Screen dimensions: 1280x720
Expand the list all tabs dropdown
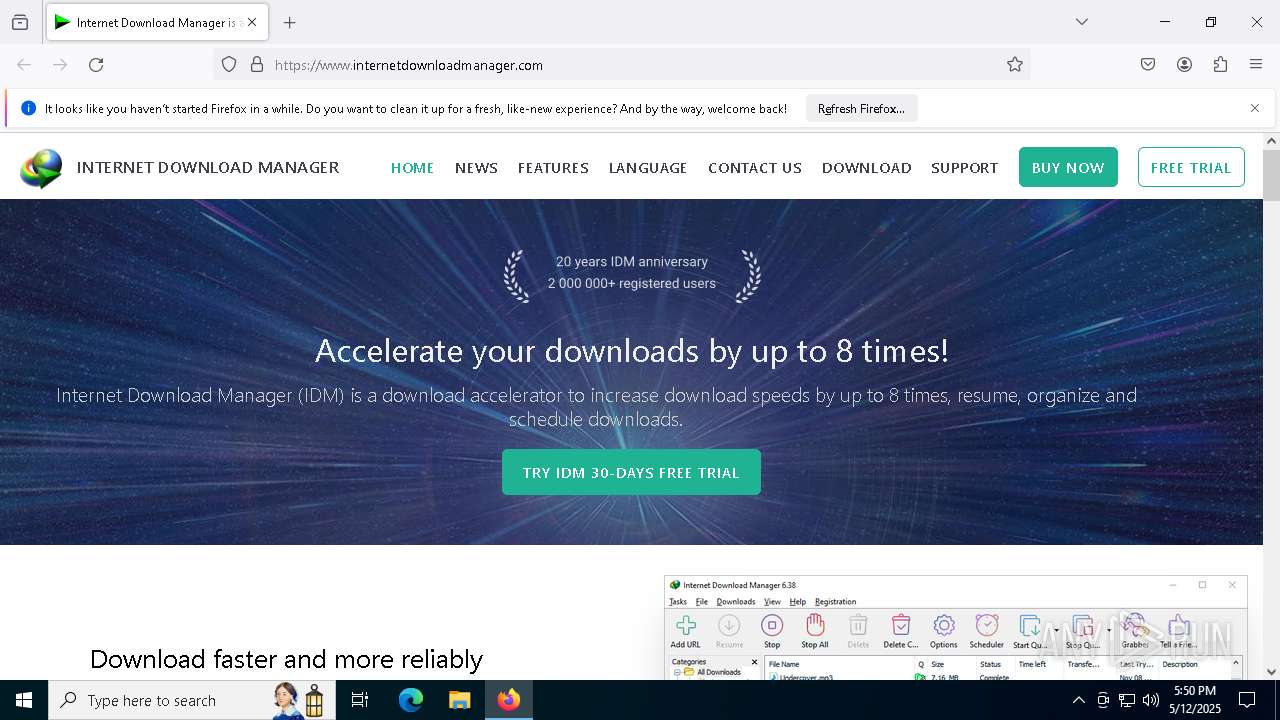pyautogui.click(x=1081, y=22)
